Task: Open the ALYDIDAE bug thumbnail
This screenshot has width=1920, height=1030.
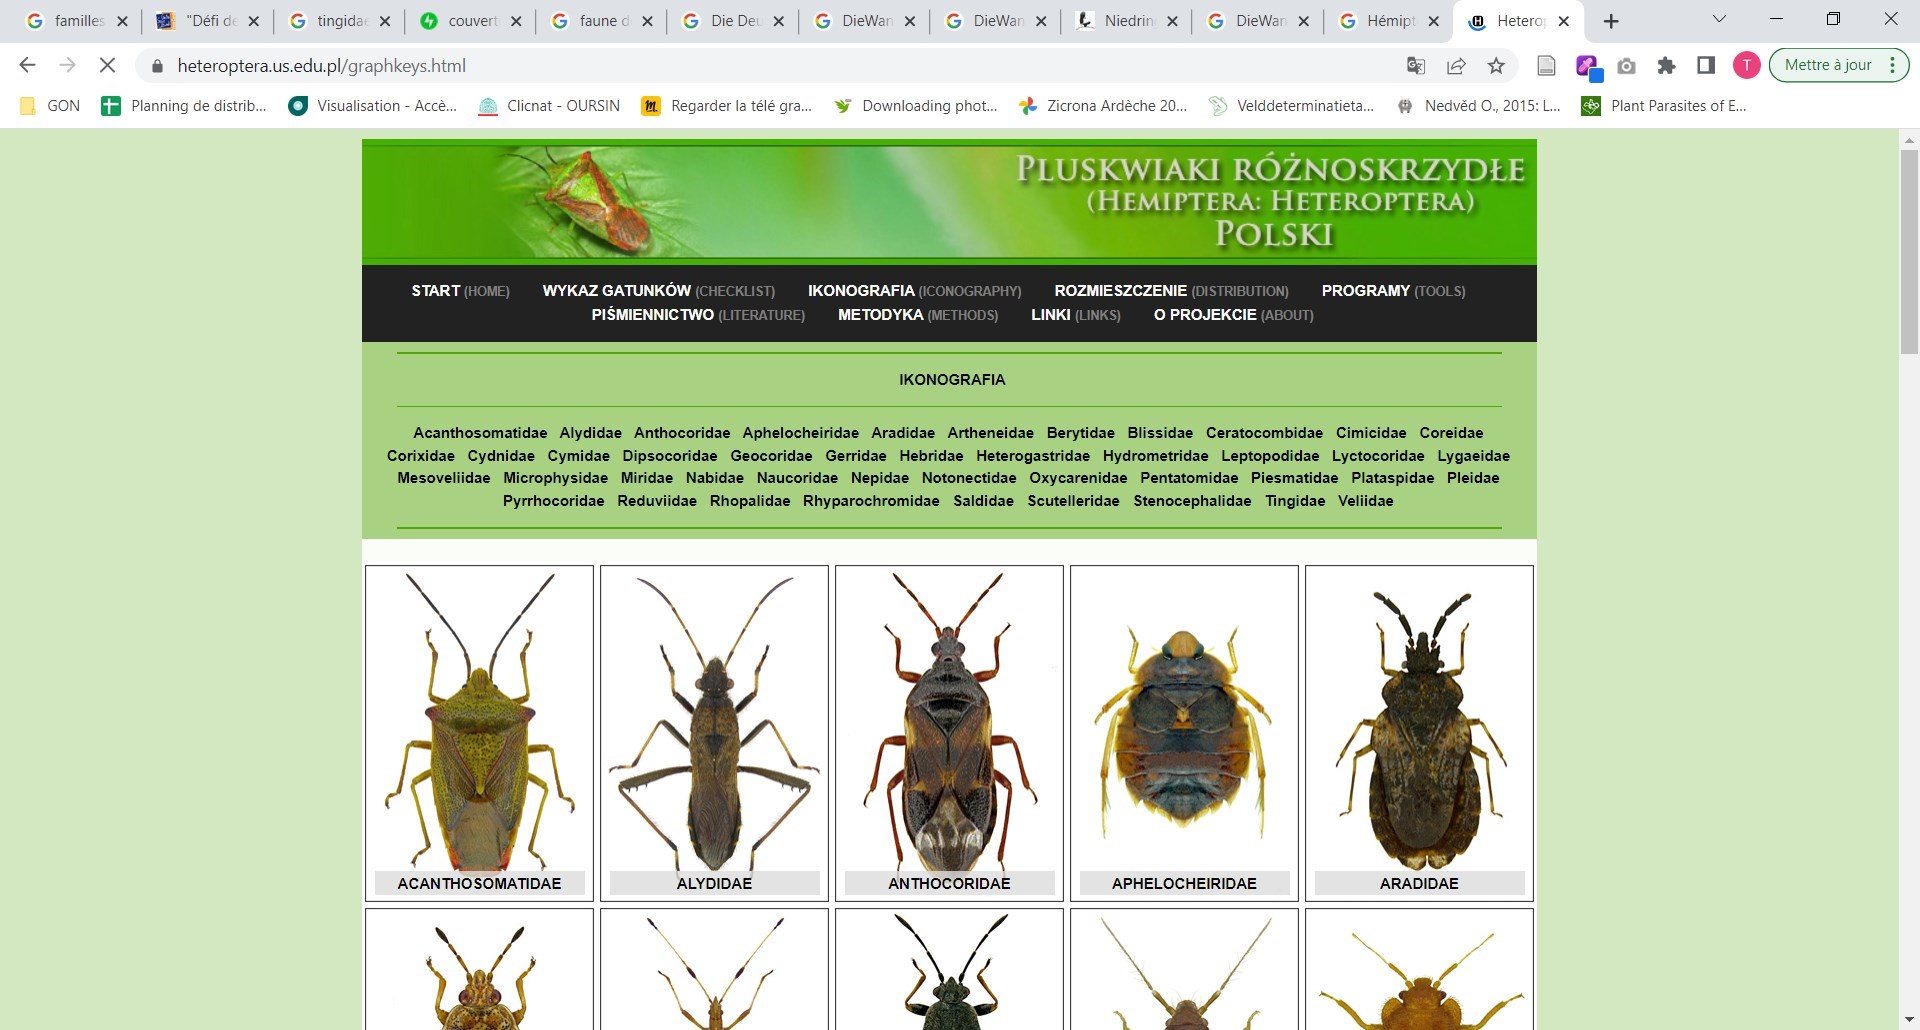Action: (x=714, y=733)
